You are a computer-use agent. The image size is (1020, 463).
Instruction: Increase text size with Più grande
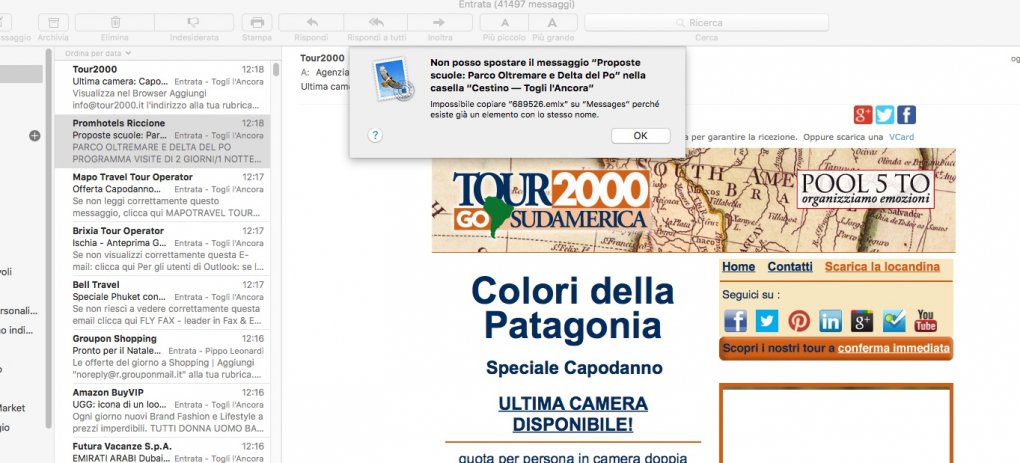[x=552, y=22]
